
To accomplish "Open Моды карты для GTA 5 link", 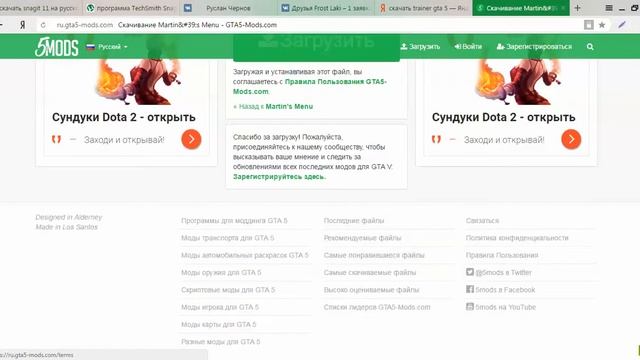I will pos(219,324).
